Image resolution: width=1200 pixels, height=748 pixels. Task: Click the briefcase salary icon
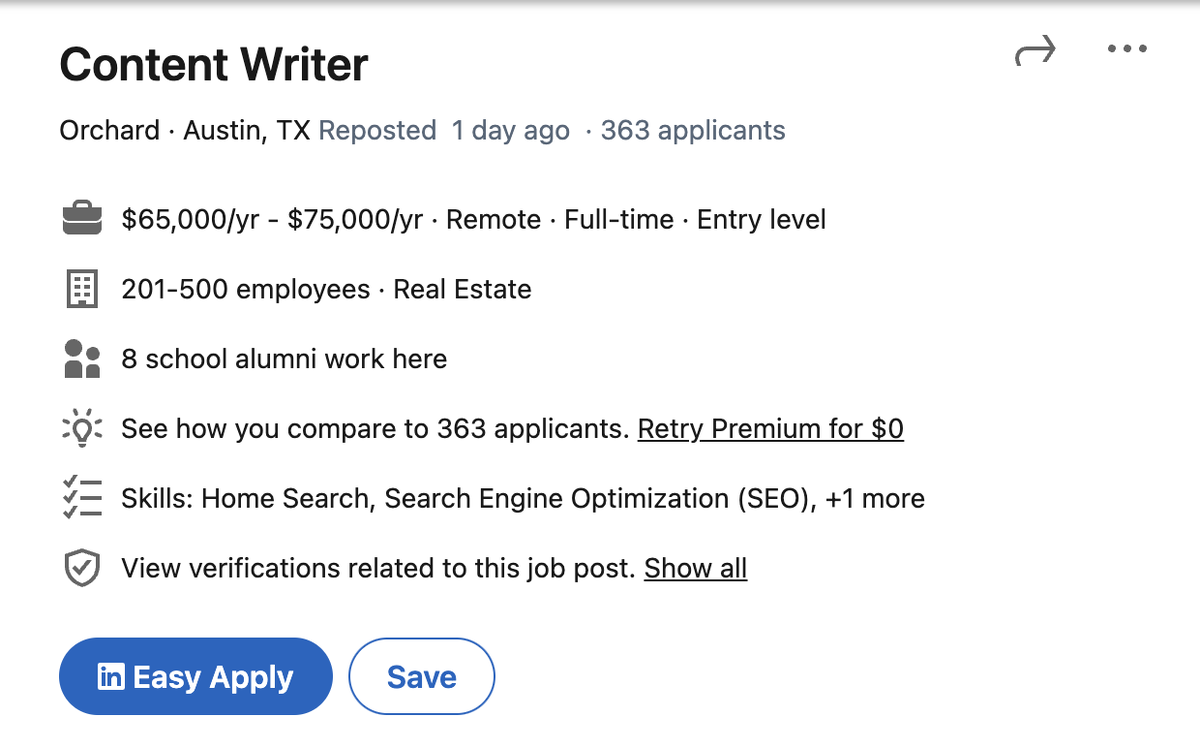tap(82, 220)
